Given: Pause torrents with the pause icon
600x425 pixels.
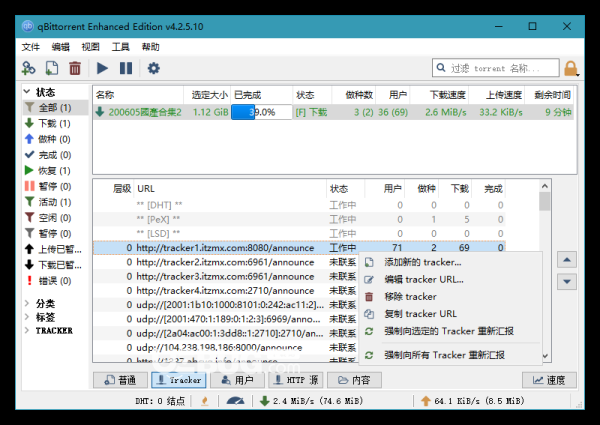Looking at the screenshot, I should click(126, 68).
